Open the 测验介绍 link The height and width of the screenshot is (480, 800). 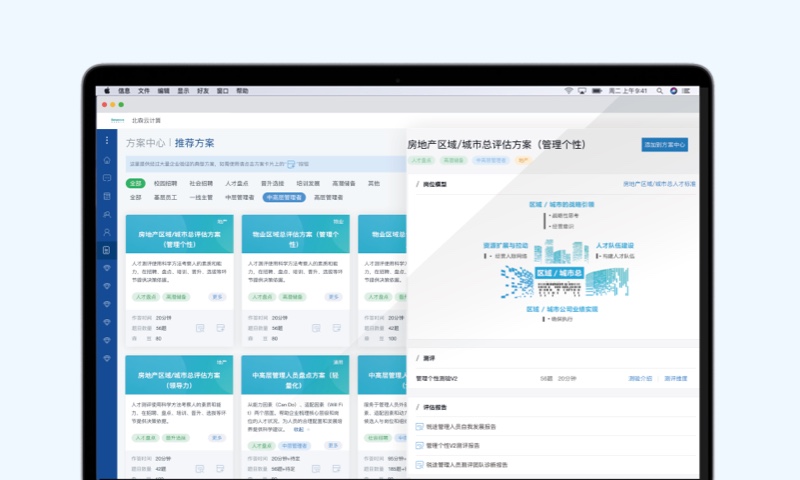point(639,379)
